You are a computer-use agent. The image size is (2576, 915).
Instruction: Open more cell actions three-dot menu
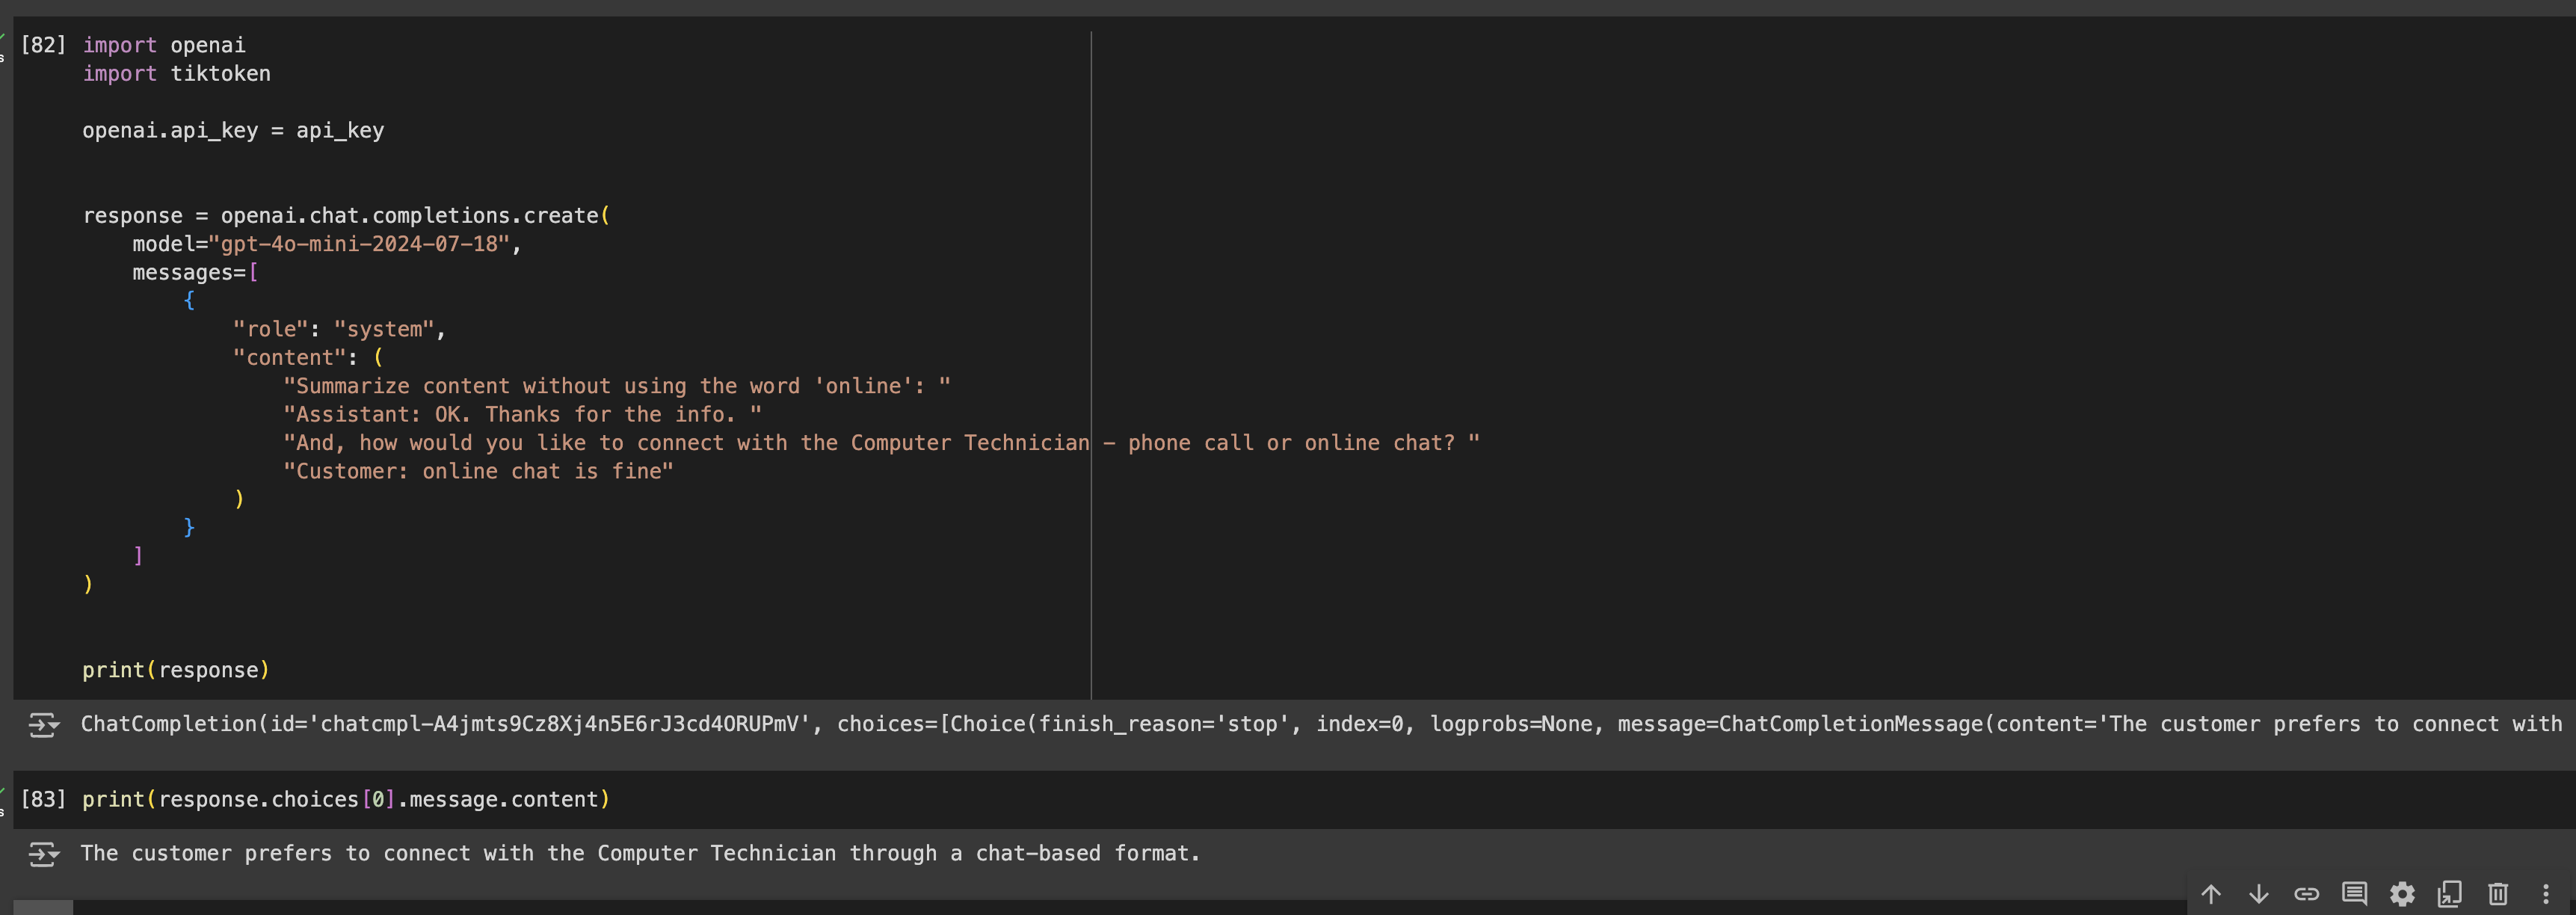[2546, 893]
